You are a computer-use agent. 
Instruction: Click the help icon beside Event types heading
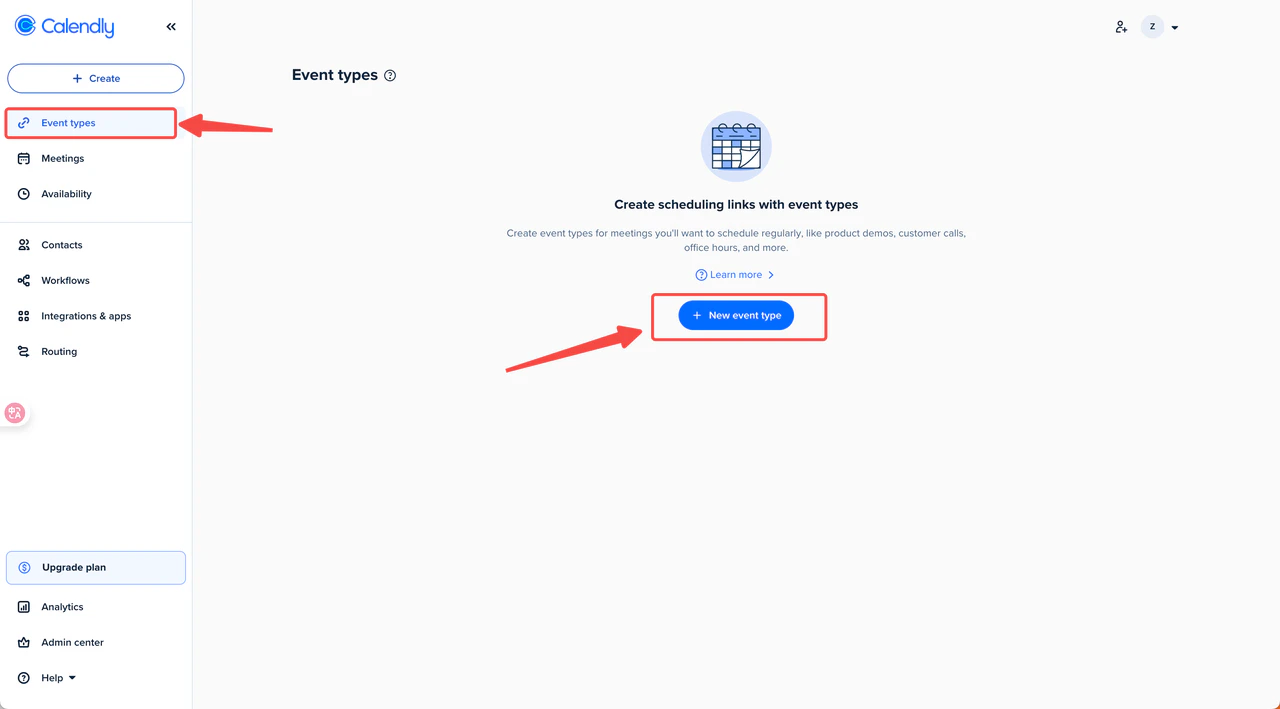point(390,76)
